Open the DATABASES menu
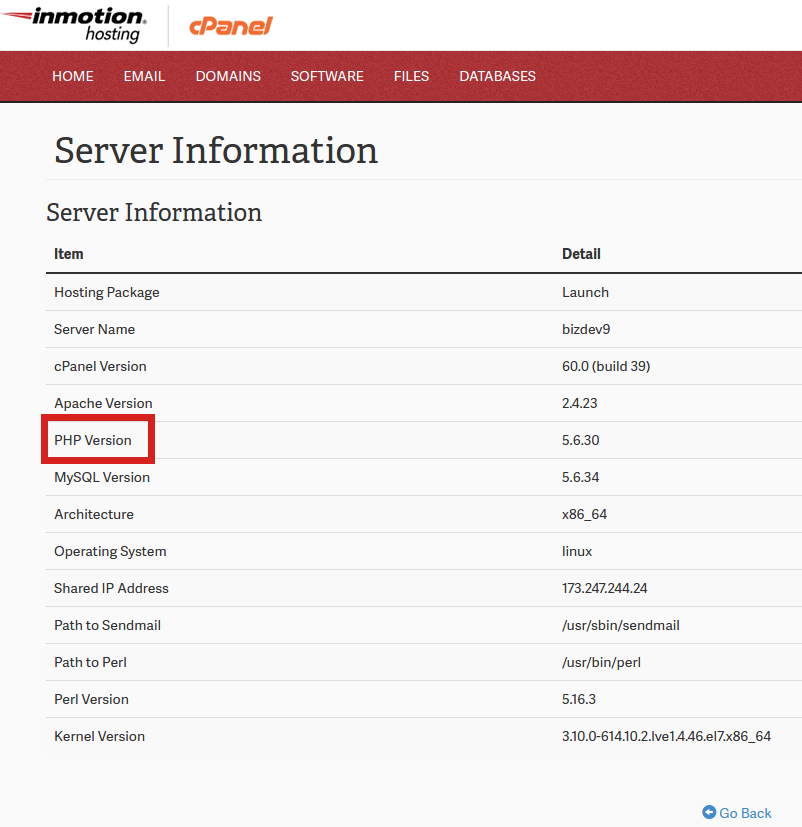The image size is (802, 827). [497, 76]
